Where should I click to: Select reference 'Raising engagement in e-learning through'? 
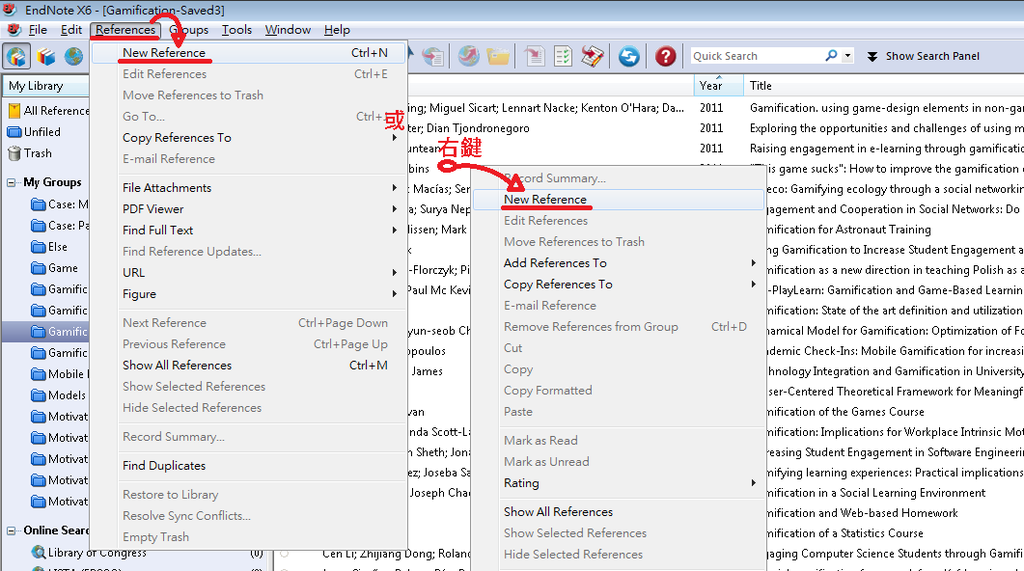886,148
